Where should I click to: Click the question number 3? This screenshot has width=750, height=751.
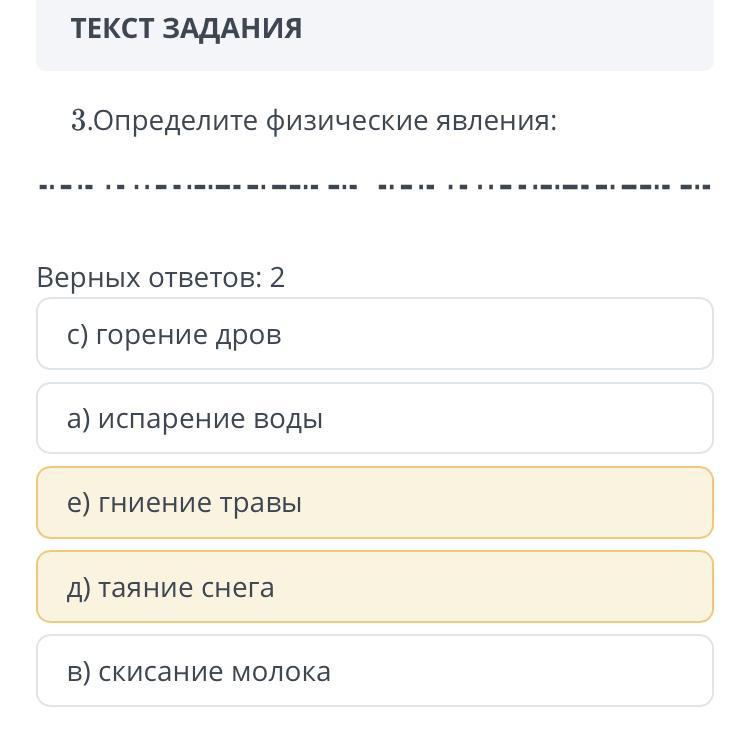click(x=79, y=121)
